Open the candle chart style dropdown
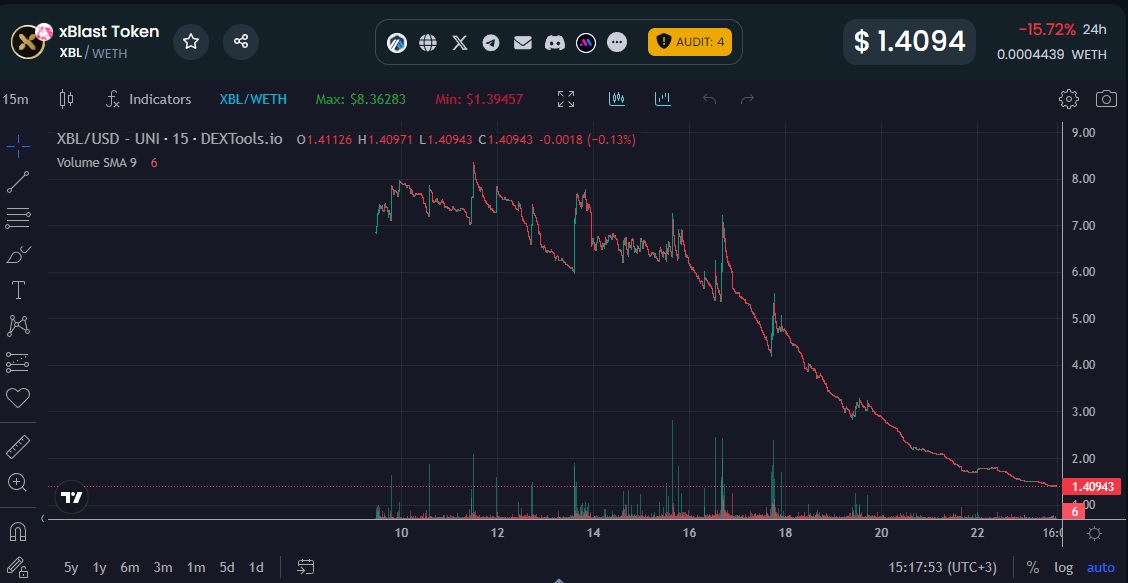This screenshot has height=583, width=1128. coord(67,99)
